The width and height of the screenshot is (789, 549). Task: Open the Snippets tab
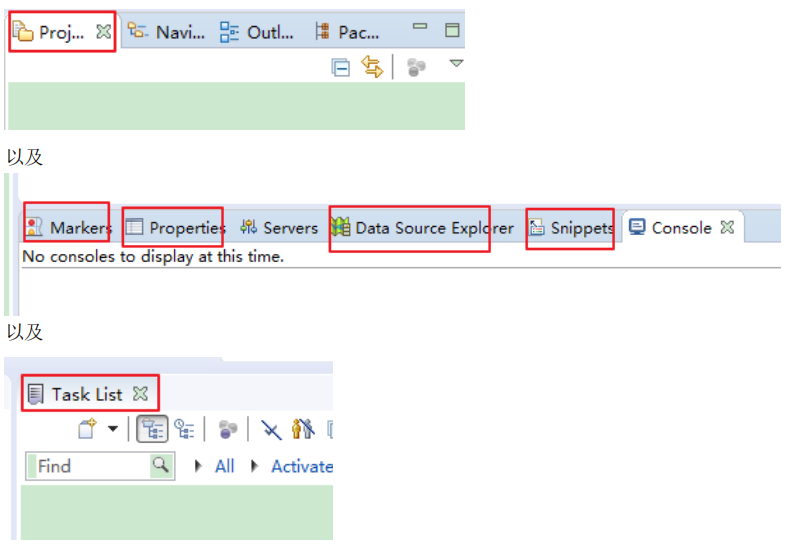click(x=571, y=227)
